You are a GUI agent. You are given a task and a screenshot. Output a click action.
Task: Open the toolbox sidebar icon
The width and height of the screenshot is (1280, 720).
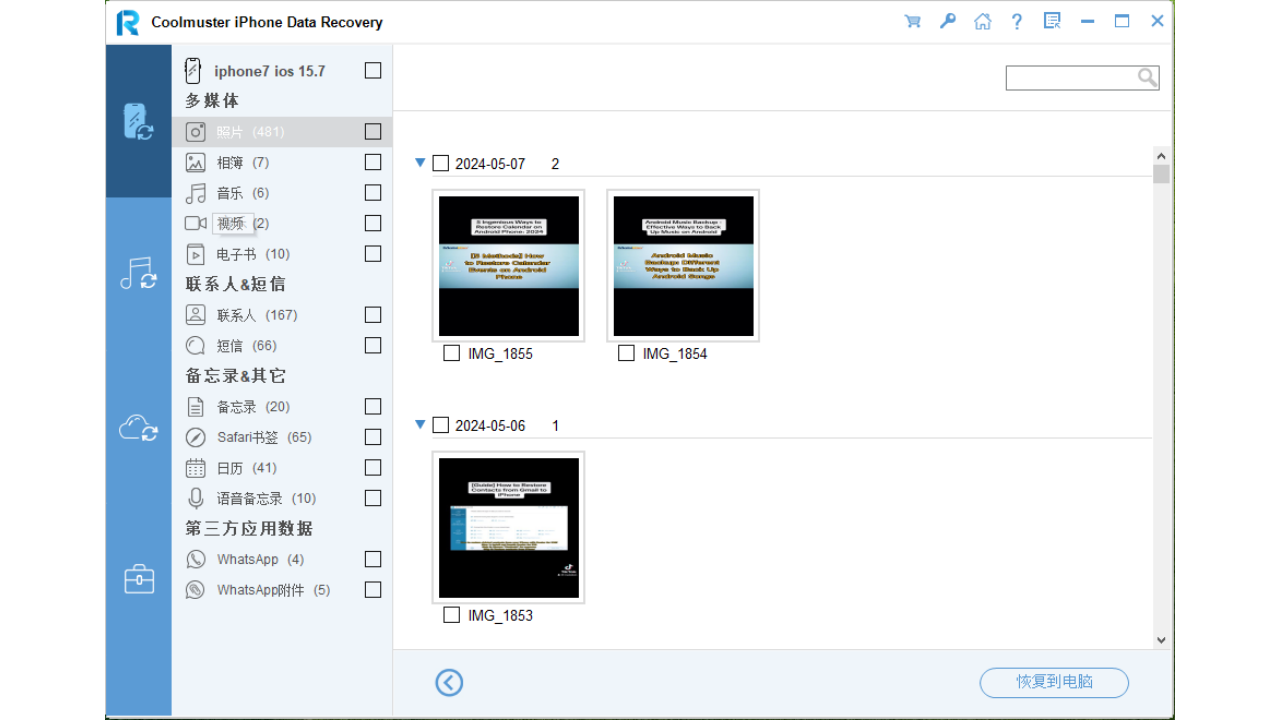click(138, 578)
